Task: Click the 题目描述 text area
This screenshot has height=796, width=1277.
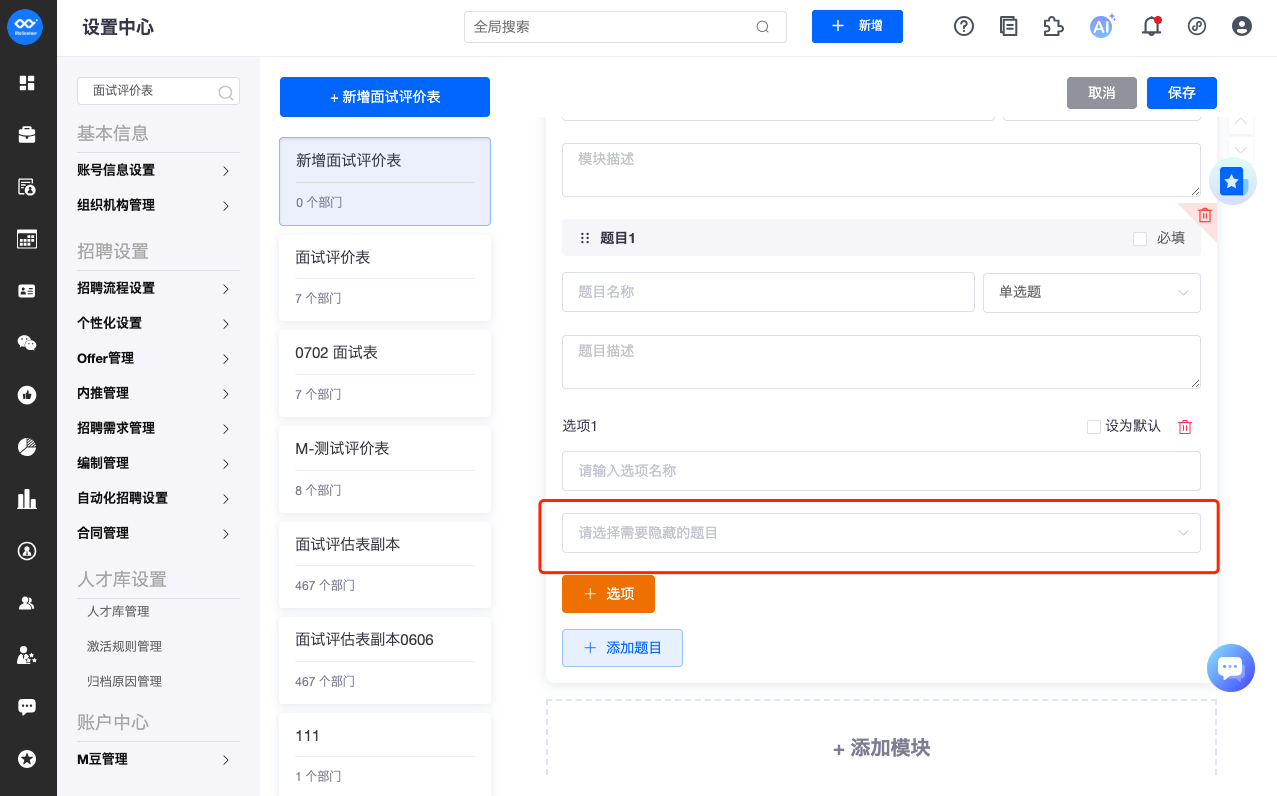Action: click(881, 362)
